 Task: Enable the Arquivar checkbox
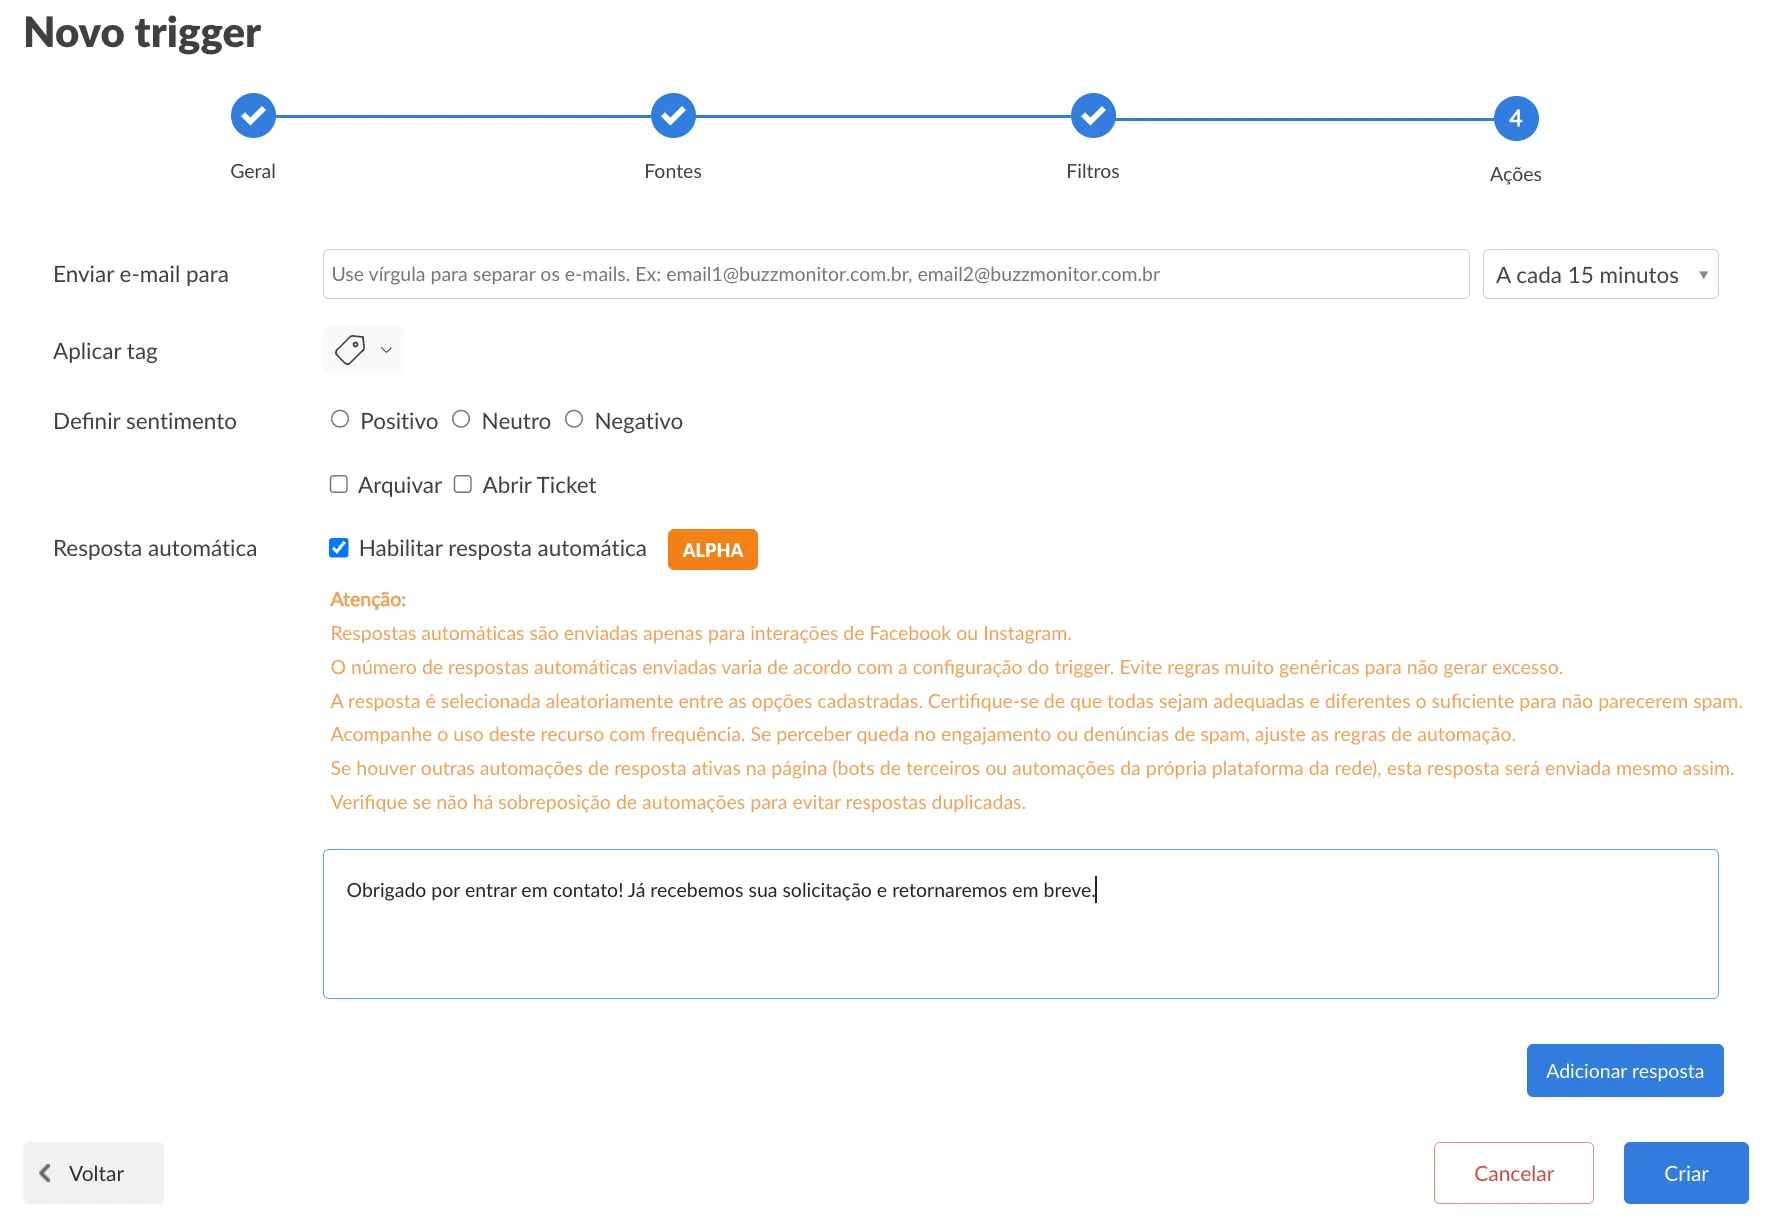click(339, 485)
